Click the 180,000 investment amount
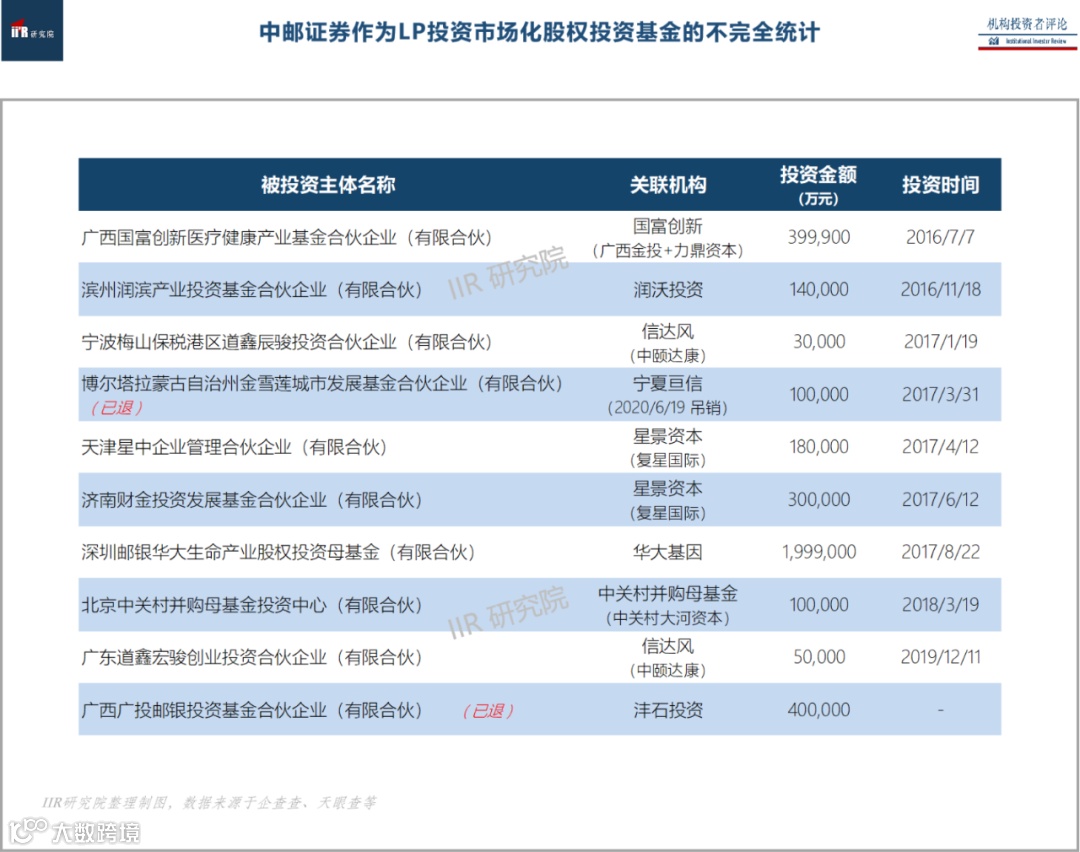 click(x=819, y=448)
